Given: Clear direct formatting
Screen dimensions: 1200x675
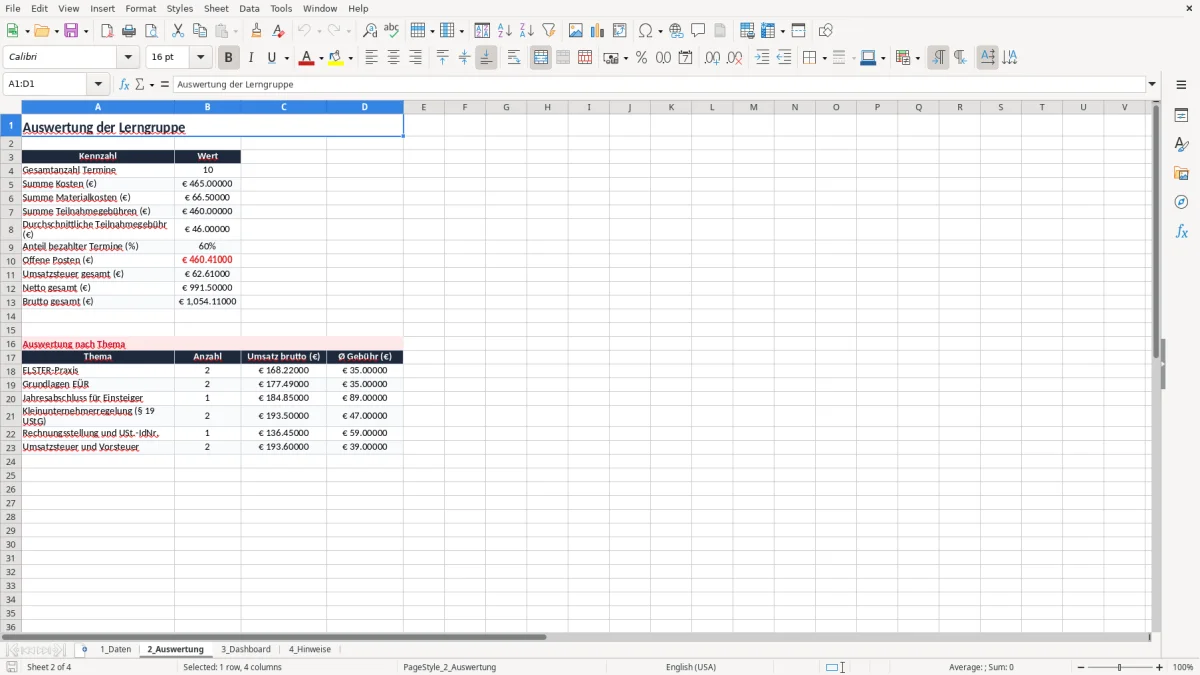Looking at the screenshot, I should [279, 31].
